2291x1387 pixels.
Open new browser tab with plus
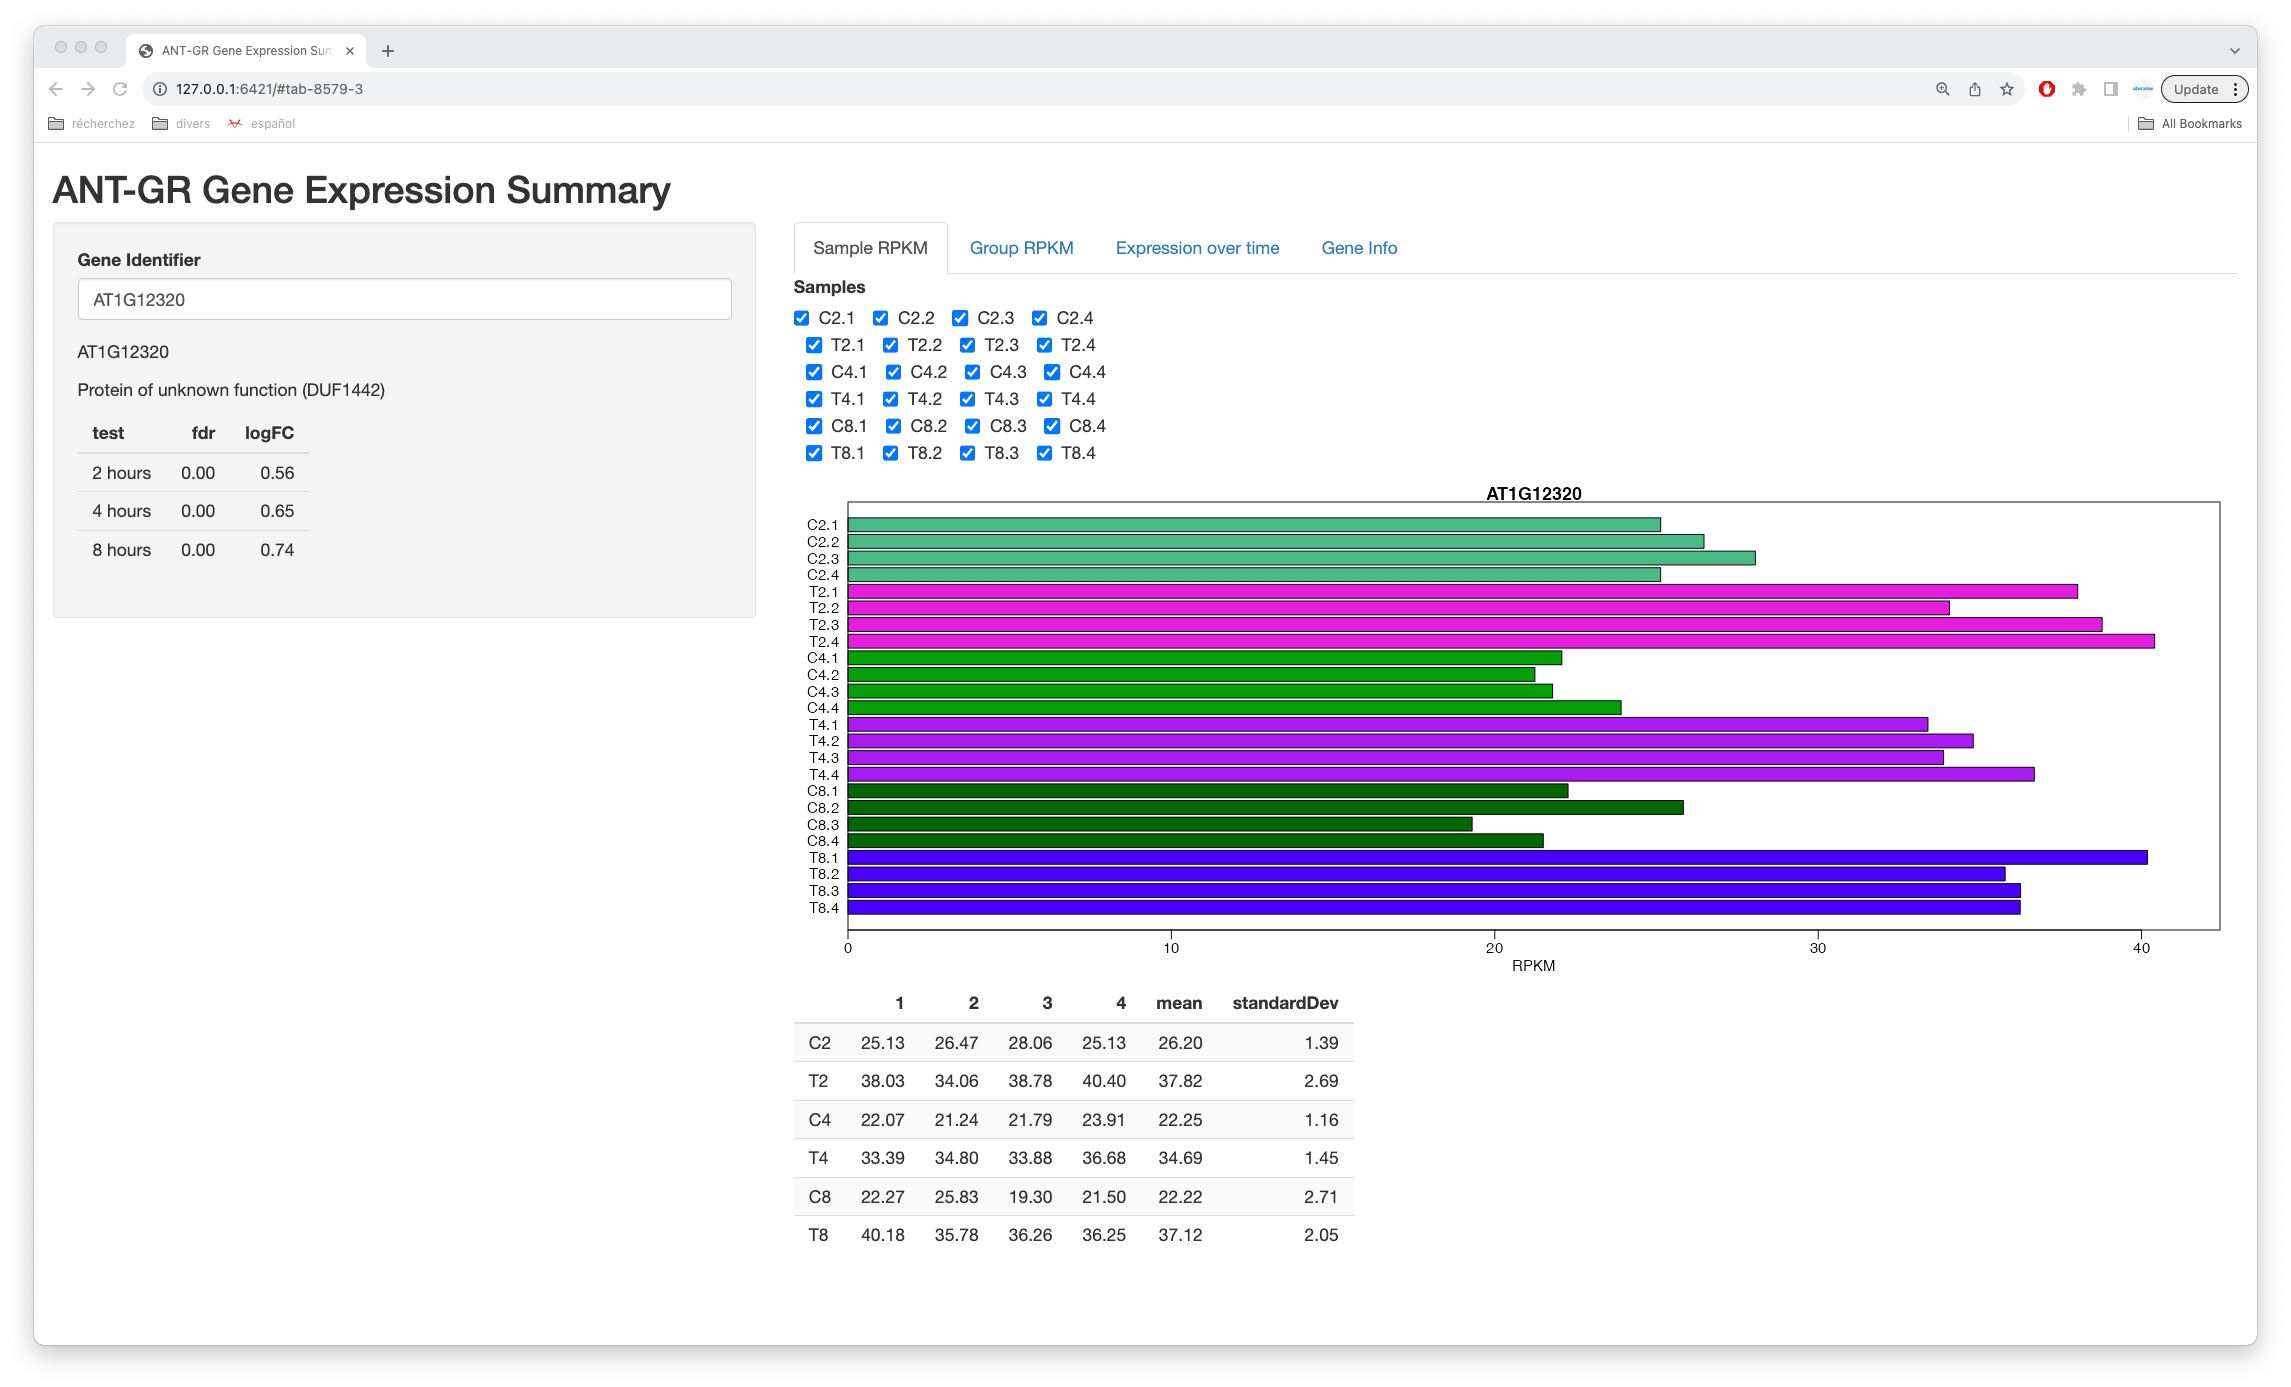click(x=388, y=51)
